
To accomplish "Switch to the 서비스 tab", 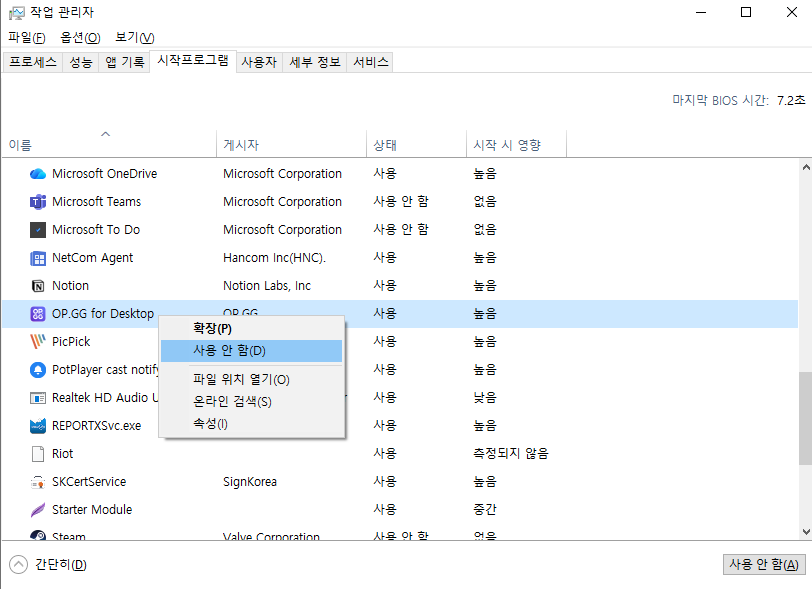I will (x=370, y=62).
